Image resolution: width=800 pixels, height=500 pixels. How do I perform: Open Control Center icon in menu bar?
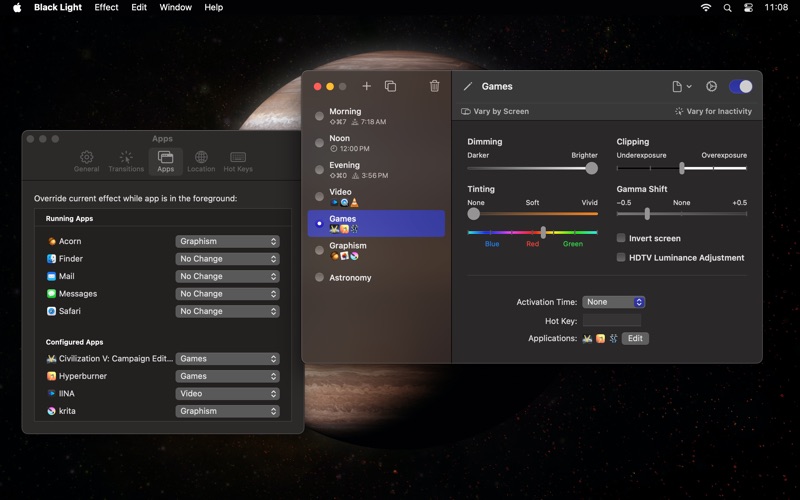748,7
